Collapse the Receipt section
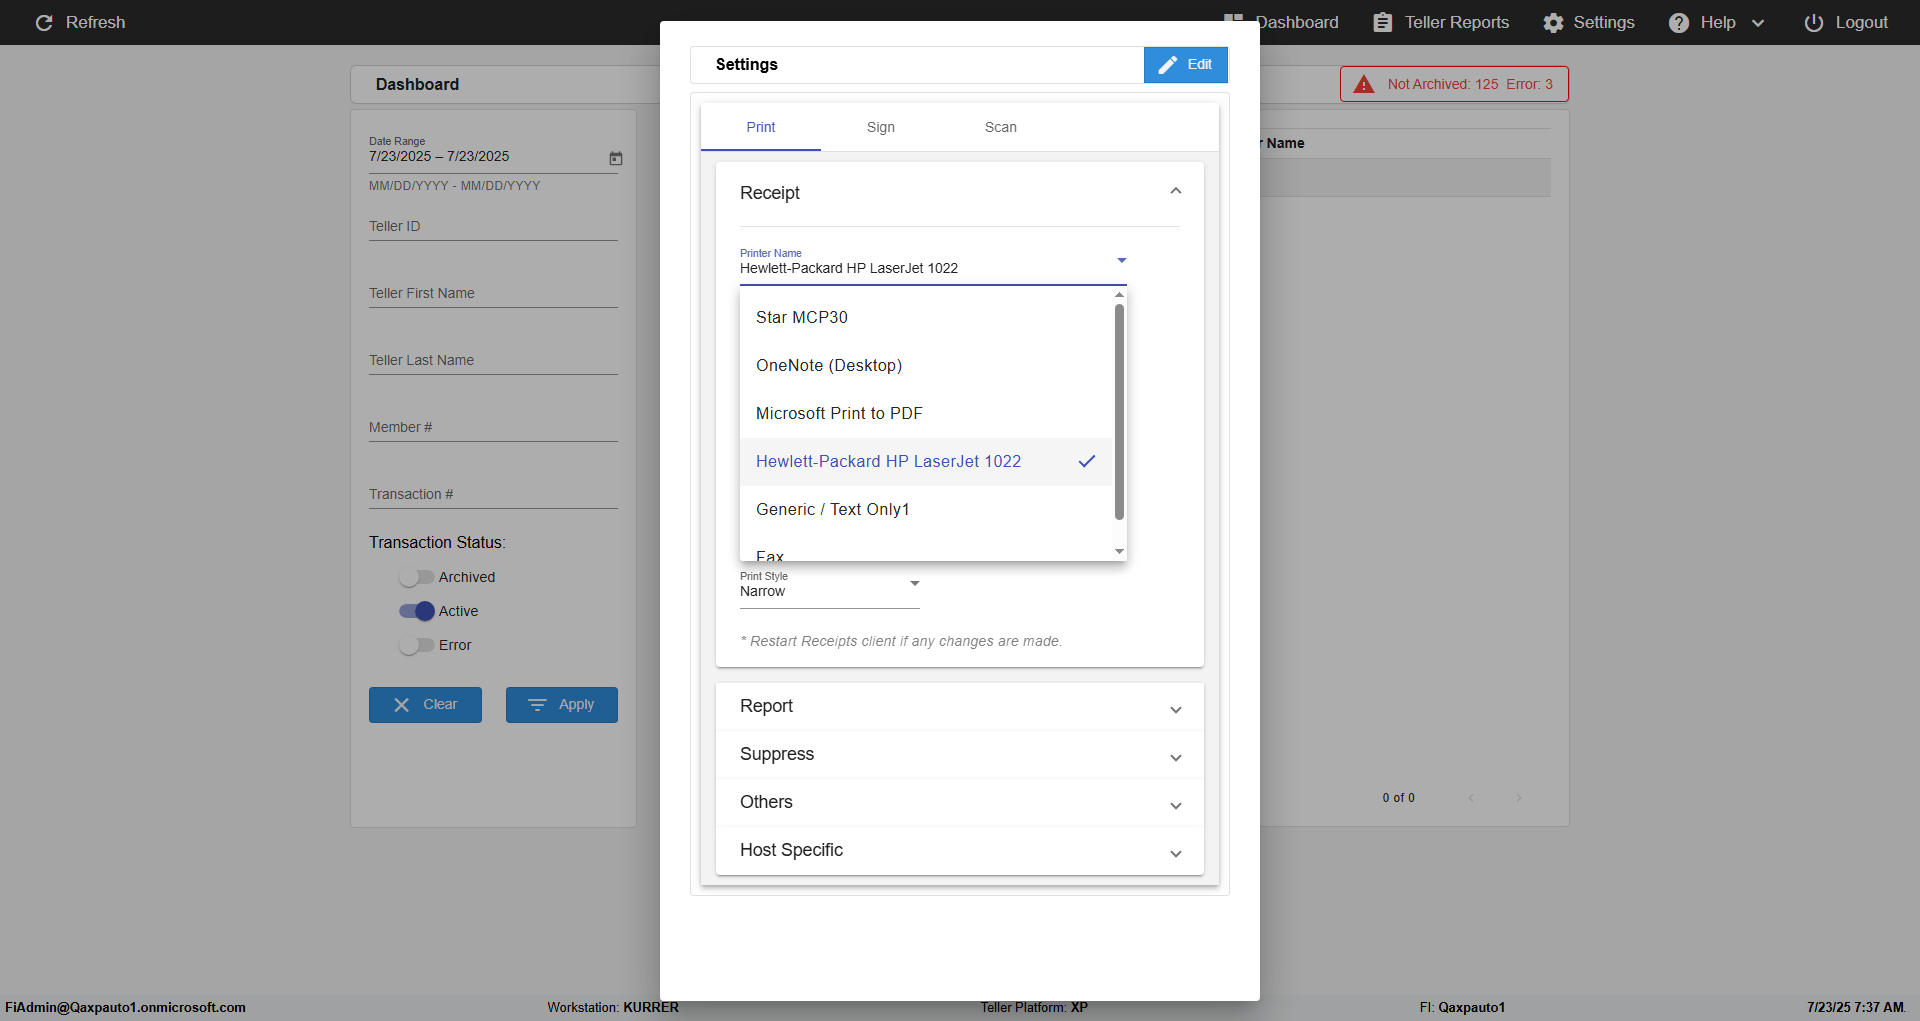 (1176, 191)
